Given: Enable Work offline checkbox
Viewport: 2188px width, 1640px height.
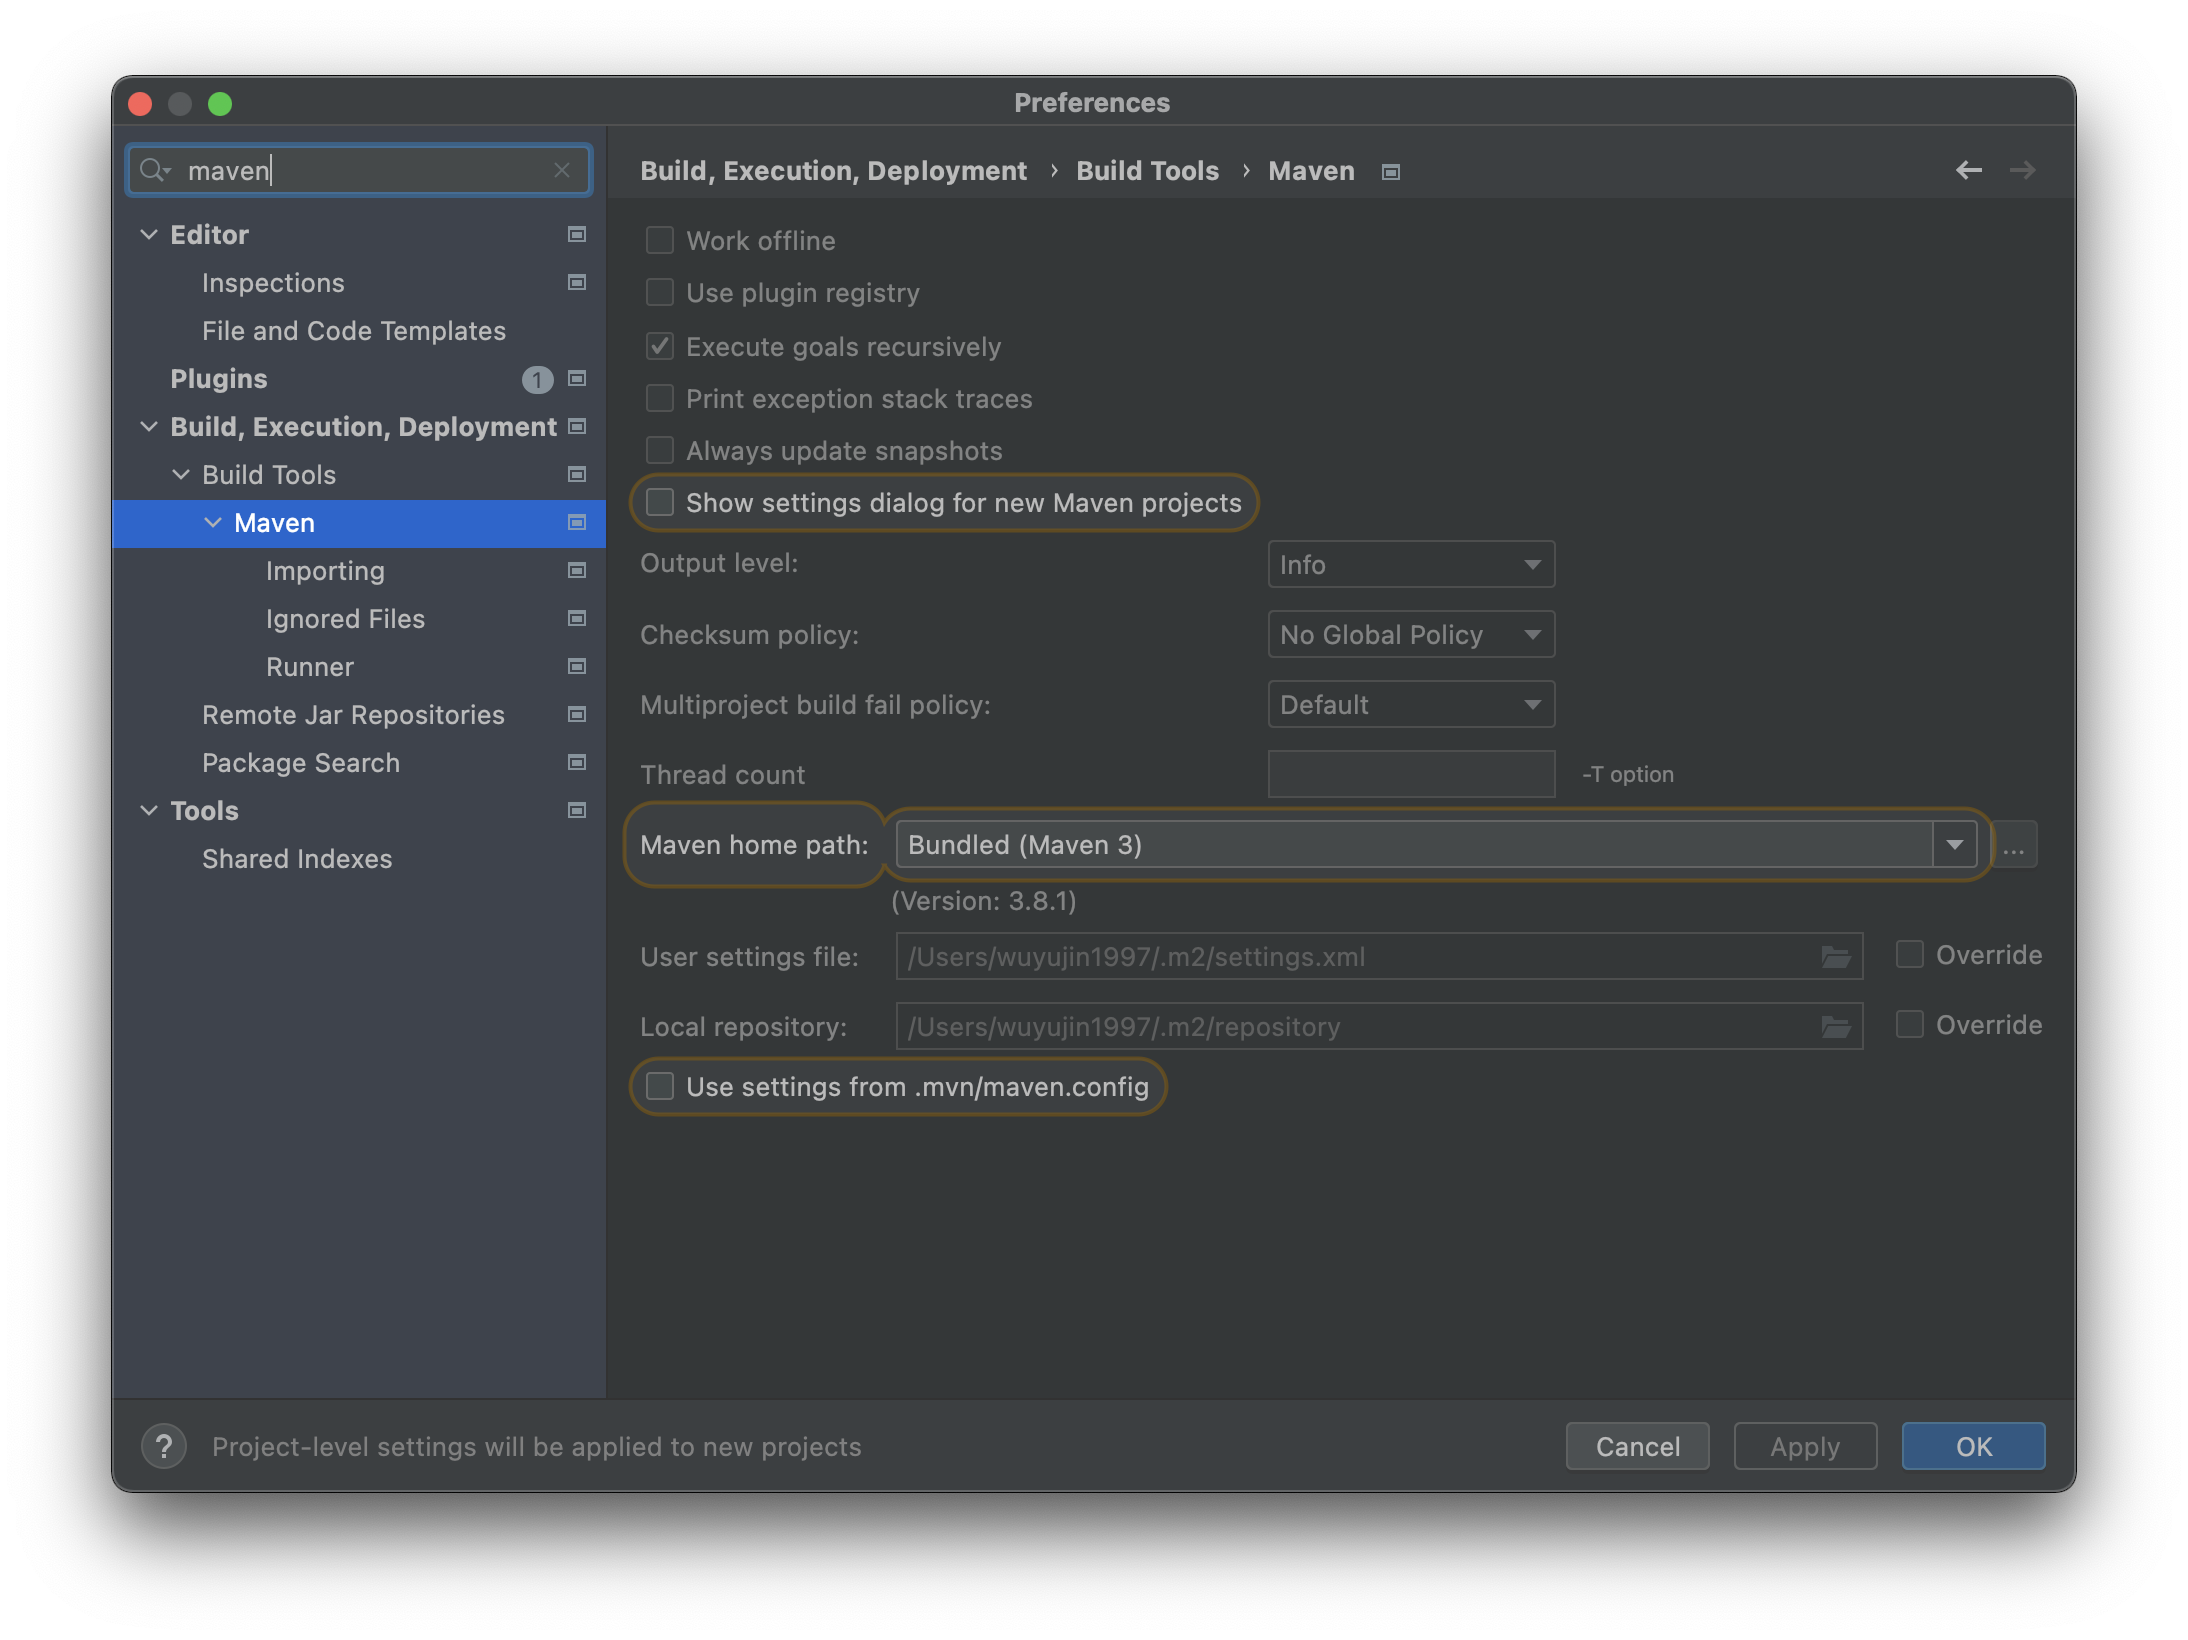Looking at the screenshot, I should pos(660,240).
